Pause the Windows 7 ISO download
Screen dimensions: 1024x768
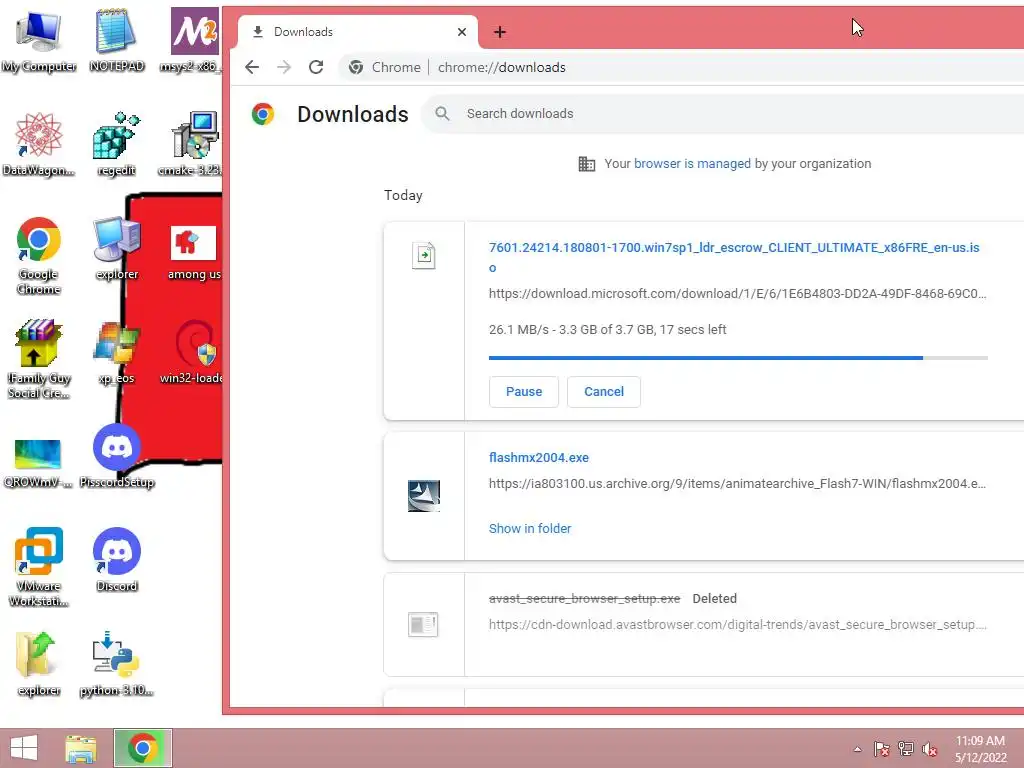524,392
